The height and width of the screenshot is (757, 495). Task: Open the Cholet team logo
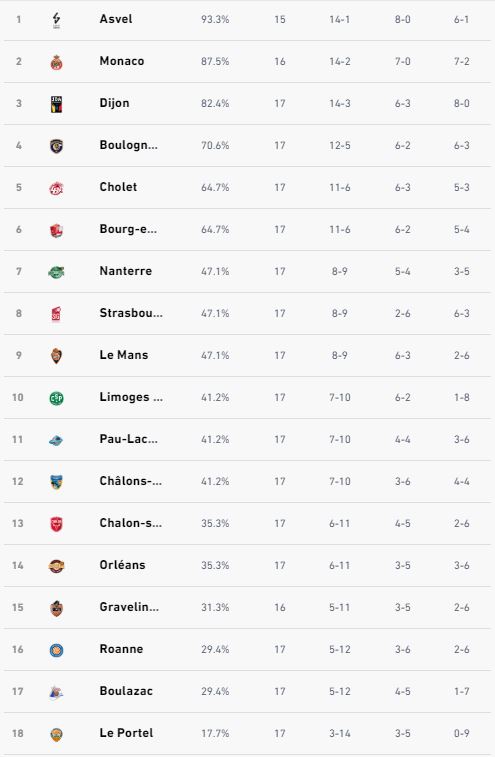57,188
